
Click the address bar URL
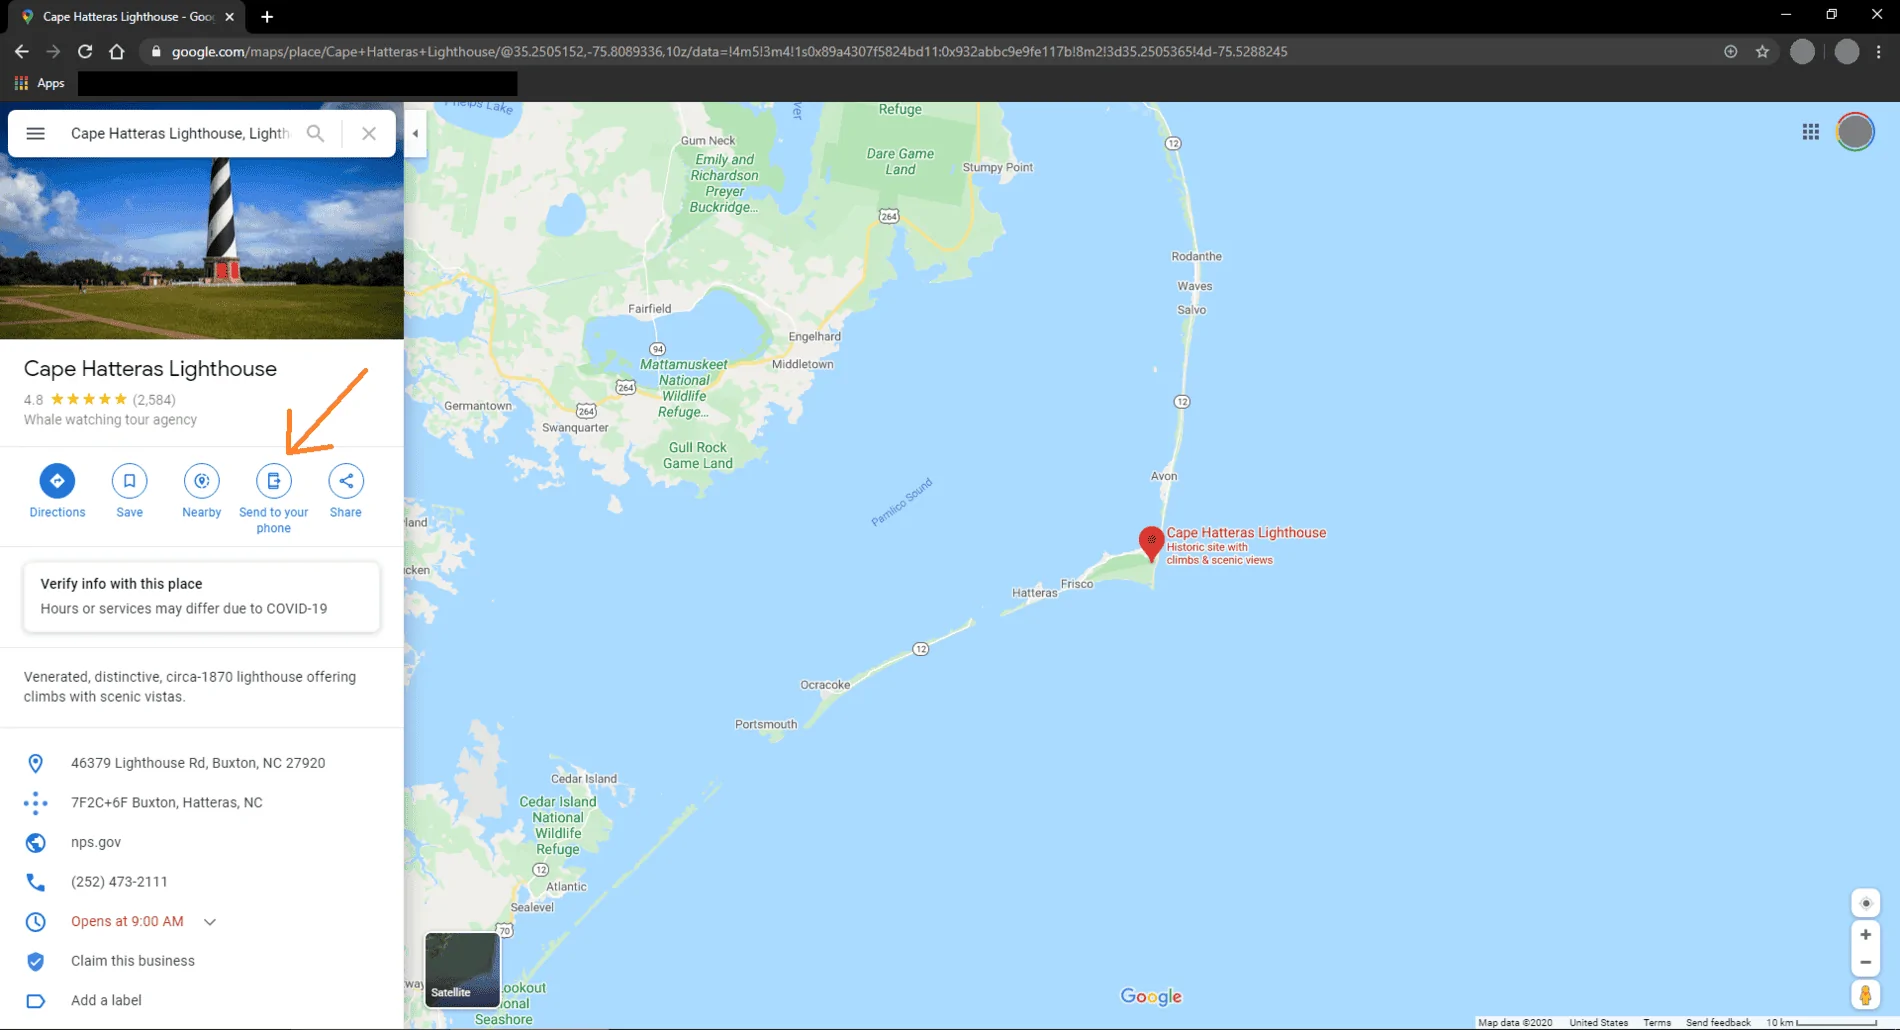pyautogui.click(x=729, y=51)
